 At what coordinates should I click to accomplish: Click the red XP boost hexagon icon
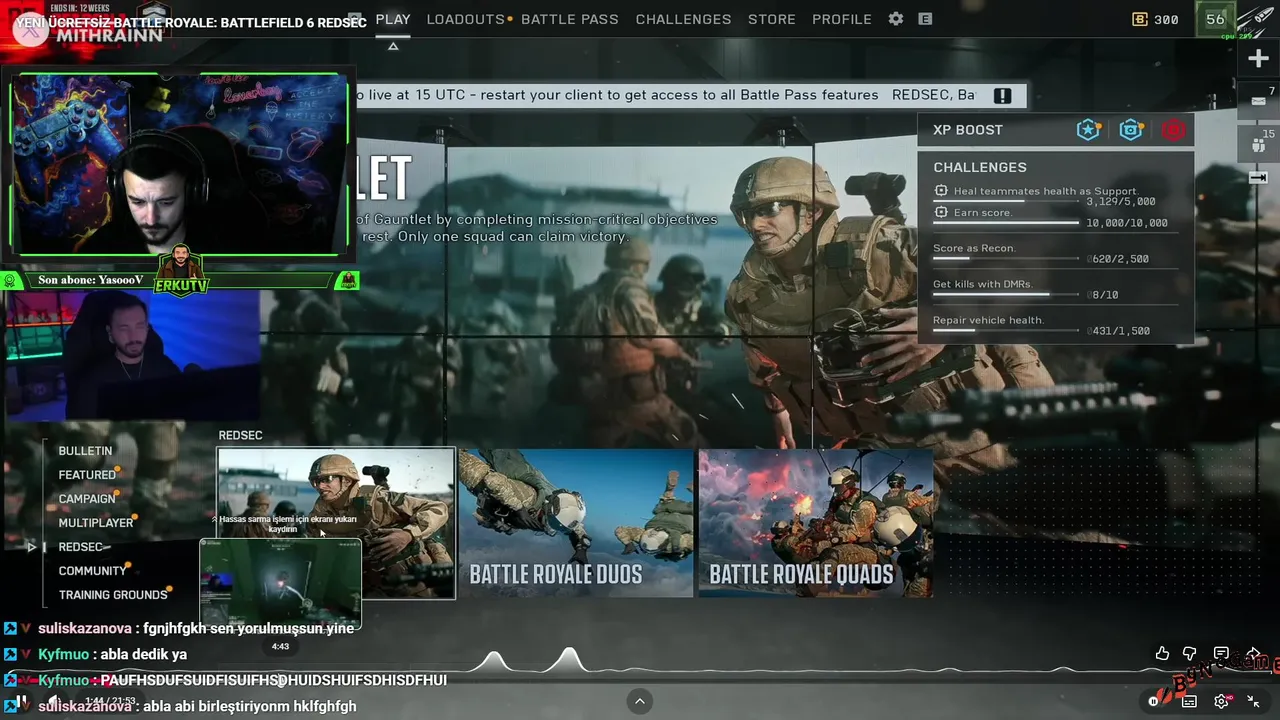click(1173, 130)
